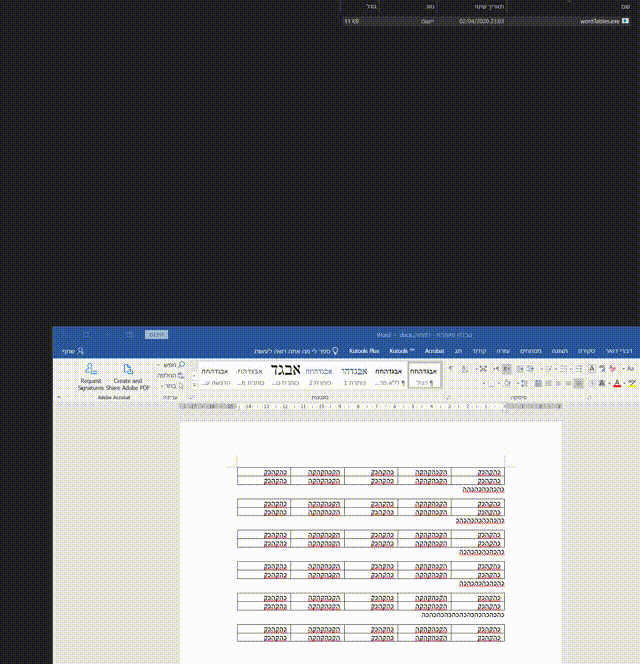Viewport: 640px width, 664px height.
Task: Select the No Spacing (ללא מר...) style
Action: (x=389, y=376)
